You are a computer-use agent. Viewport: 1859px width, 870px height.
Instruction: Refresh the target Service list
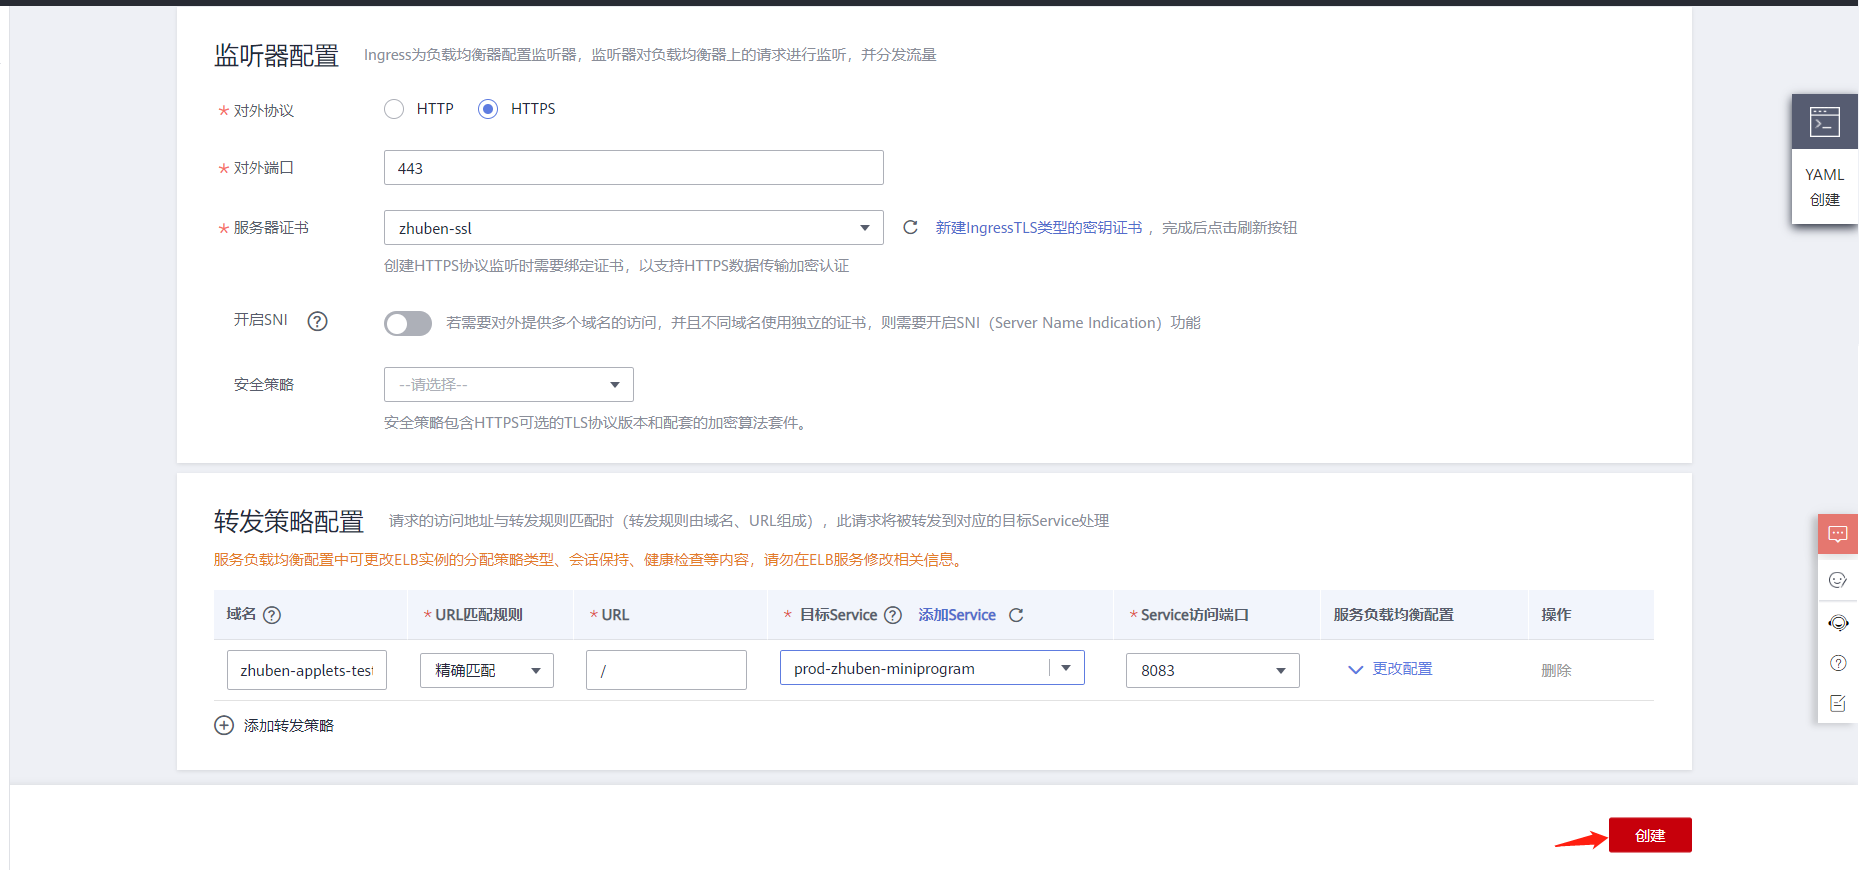tap(1016, 615)
